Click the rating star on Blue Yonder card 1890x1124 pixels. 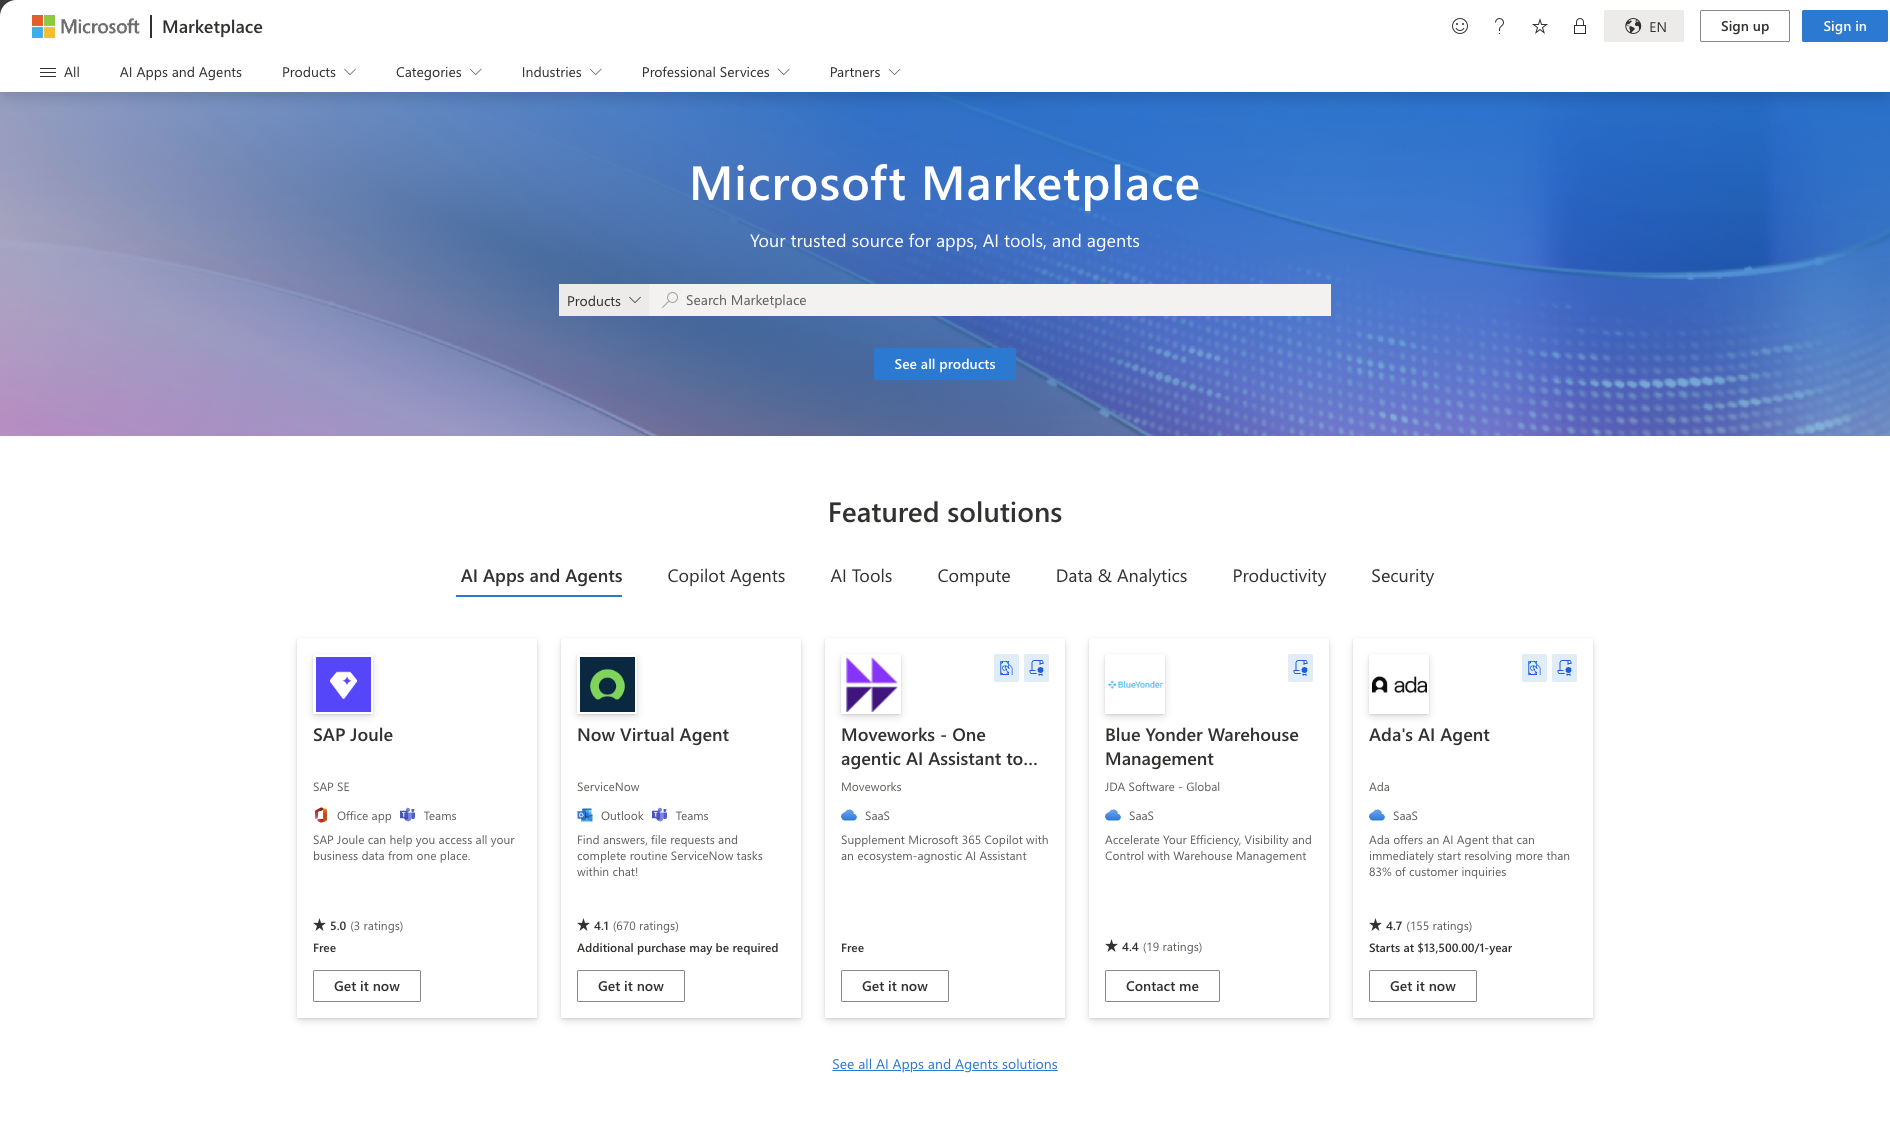pyautogui.click(x=1111, y=946)
